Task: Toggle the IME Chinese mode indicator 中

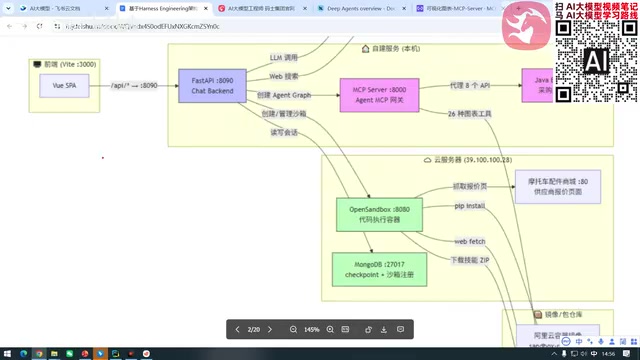Action: coord(594,354)
